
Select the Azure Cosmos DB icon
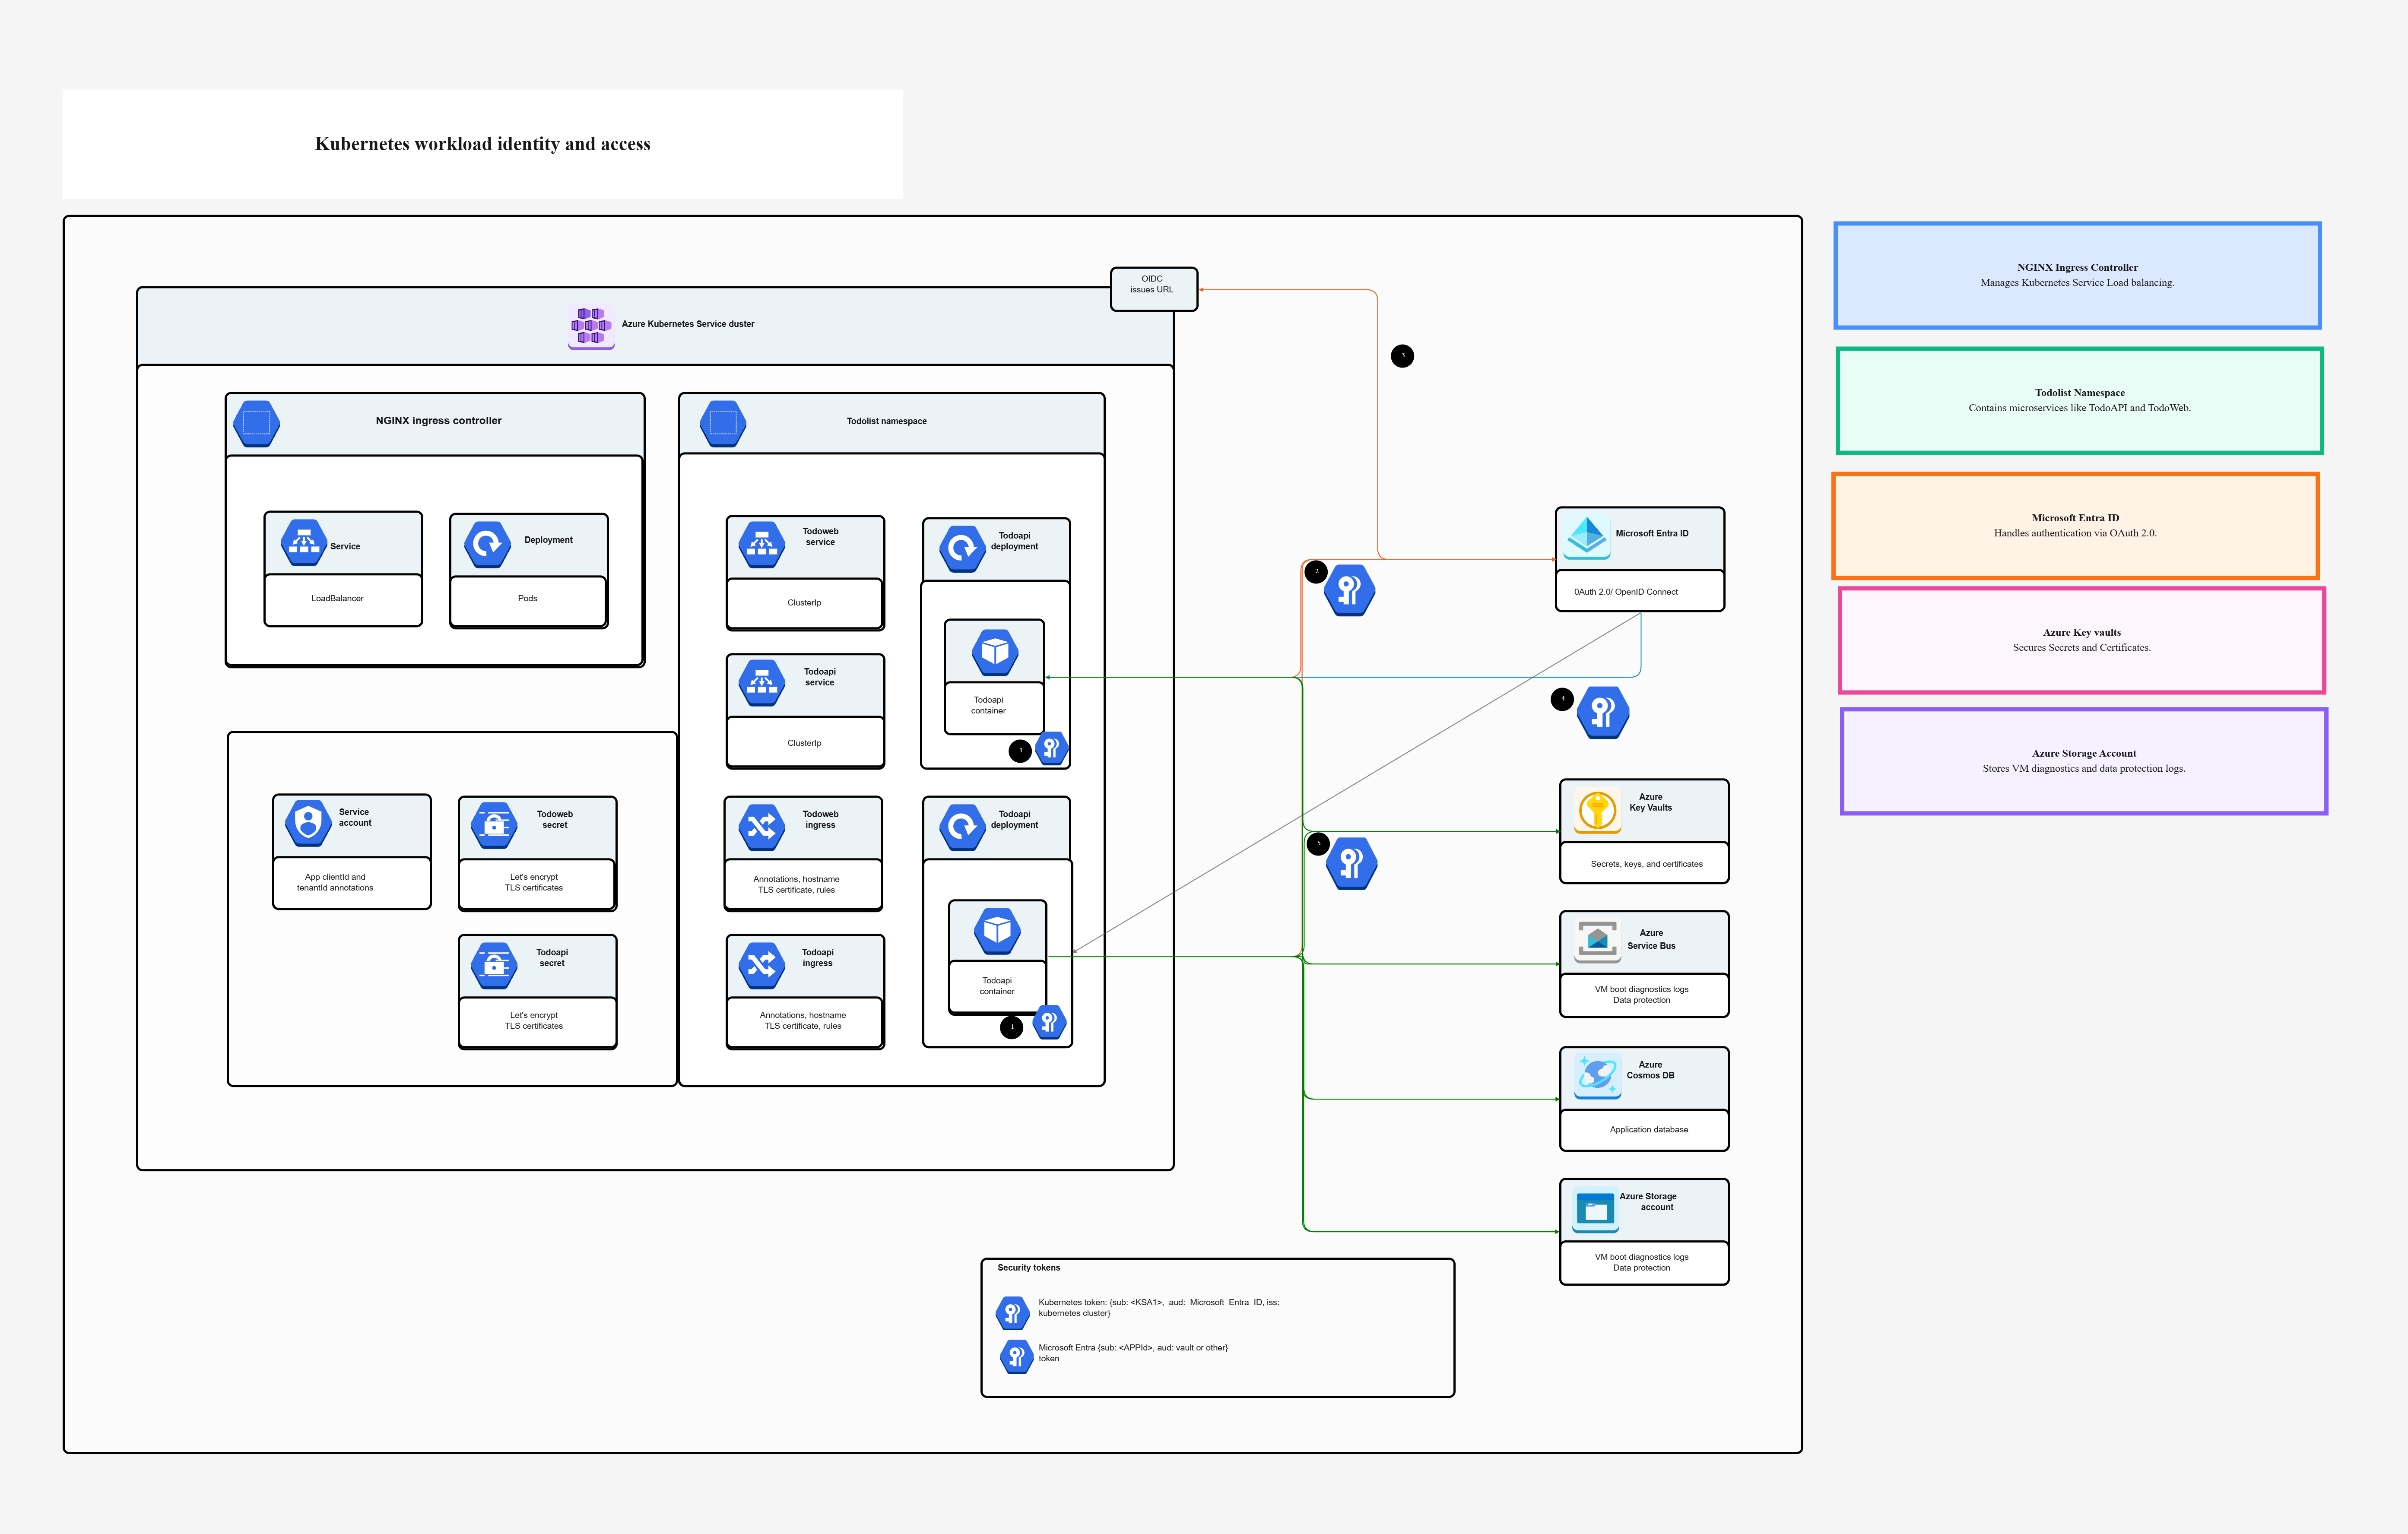1598,1076
